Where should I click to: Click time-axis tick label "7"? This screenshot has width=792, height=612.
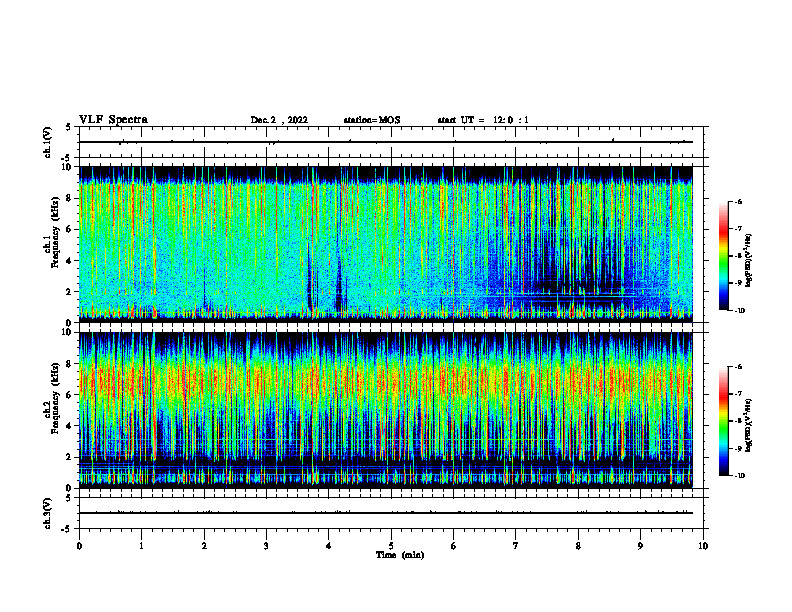(x=516, y=546)
